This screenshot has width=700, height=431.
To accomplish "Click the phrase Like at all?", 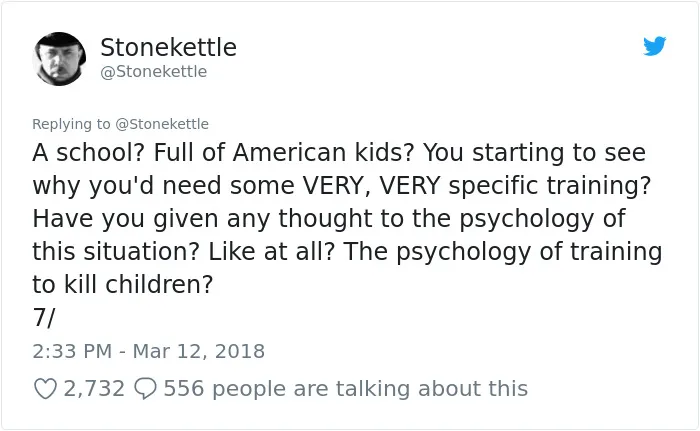I will click(271, 251).
